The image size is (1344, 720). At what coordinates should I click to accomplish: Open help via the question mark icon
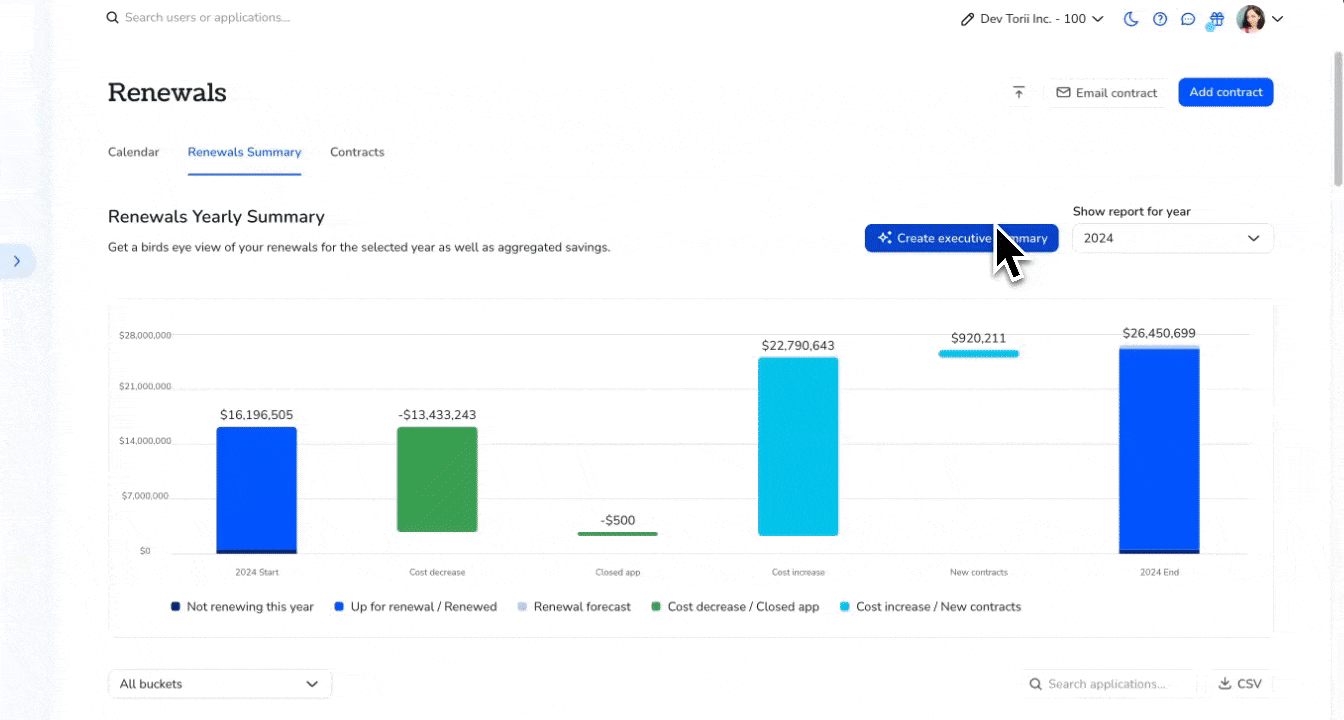click(x=1160, y=19)
